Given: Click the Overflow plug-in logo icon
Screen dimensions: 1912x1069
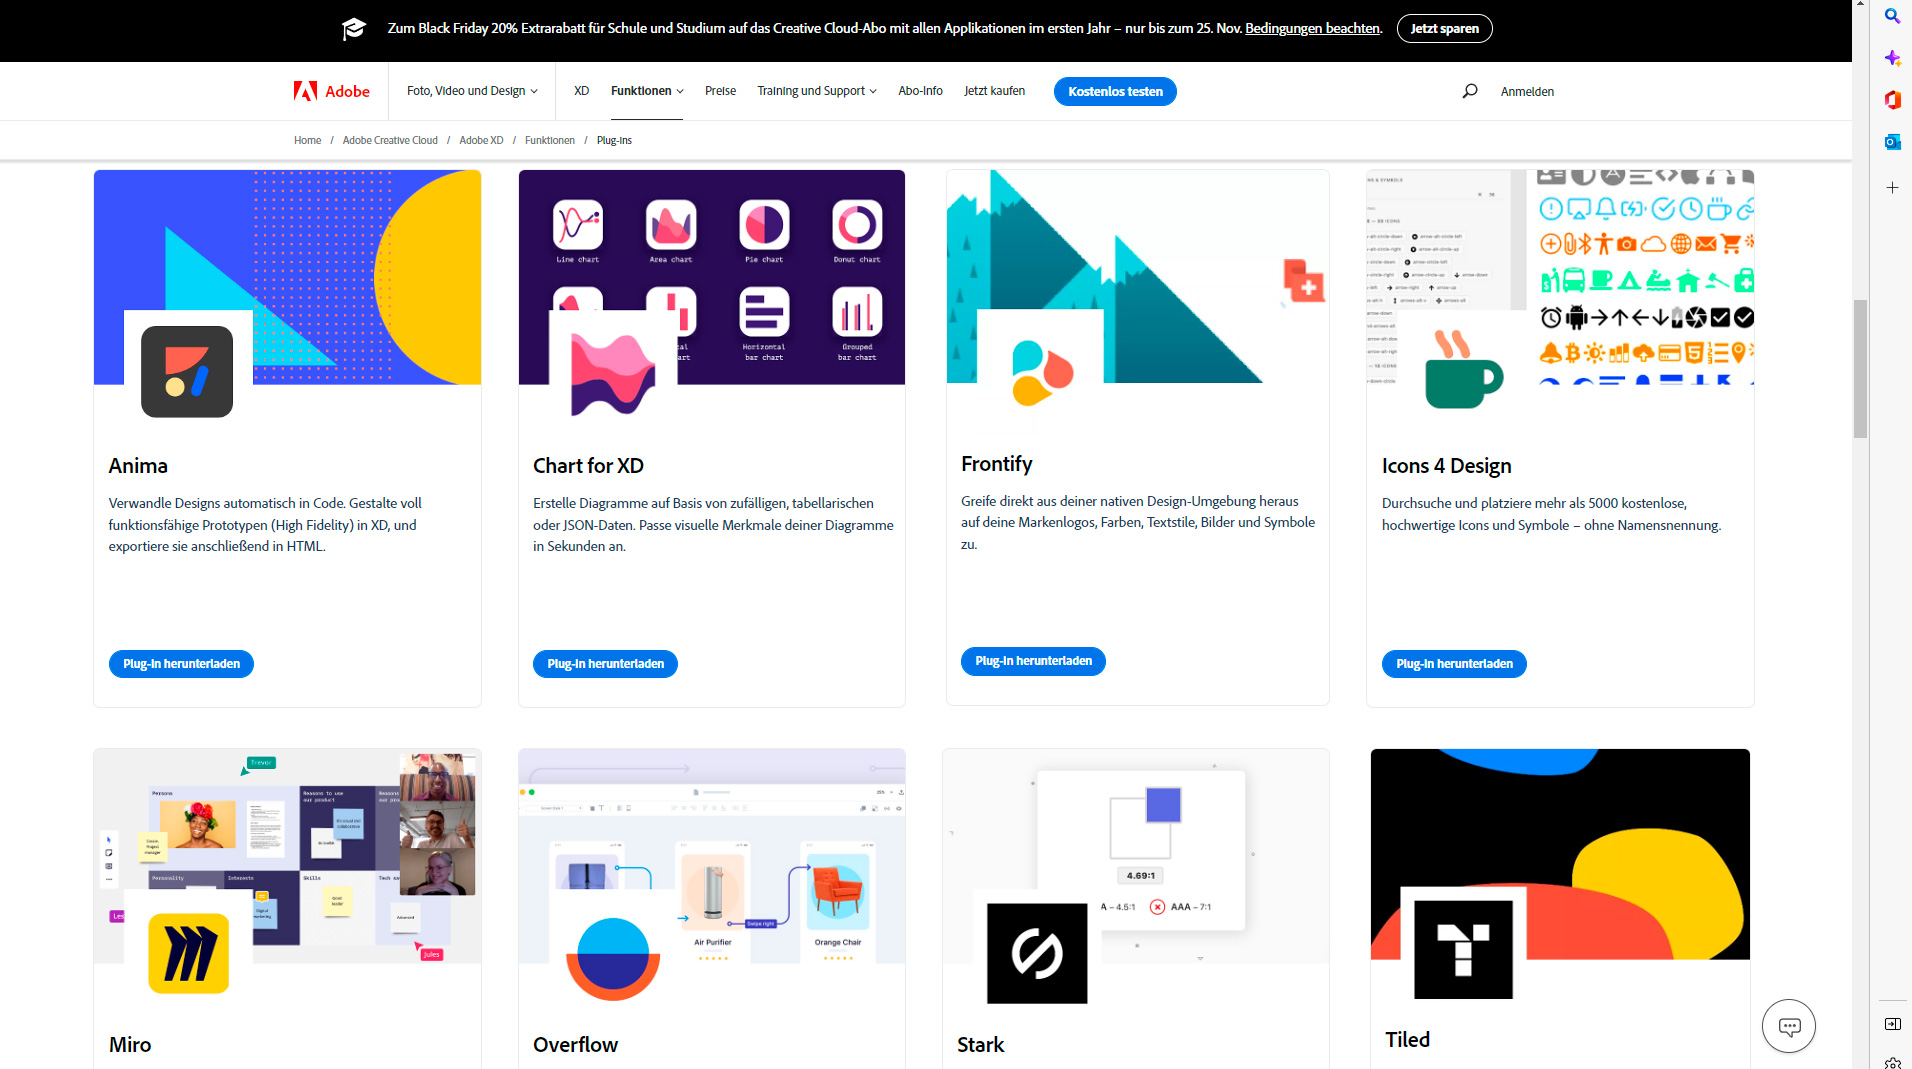Looking at the screenshot, I should [x=613, y=958].
